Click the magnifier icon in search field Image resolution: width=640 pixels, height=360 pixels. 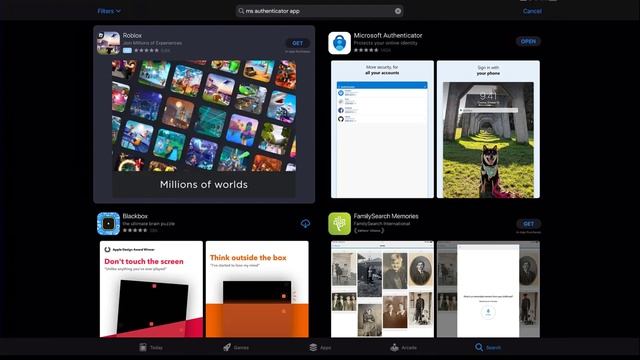[x=241, y=11]
